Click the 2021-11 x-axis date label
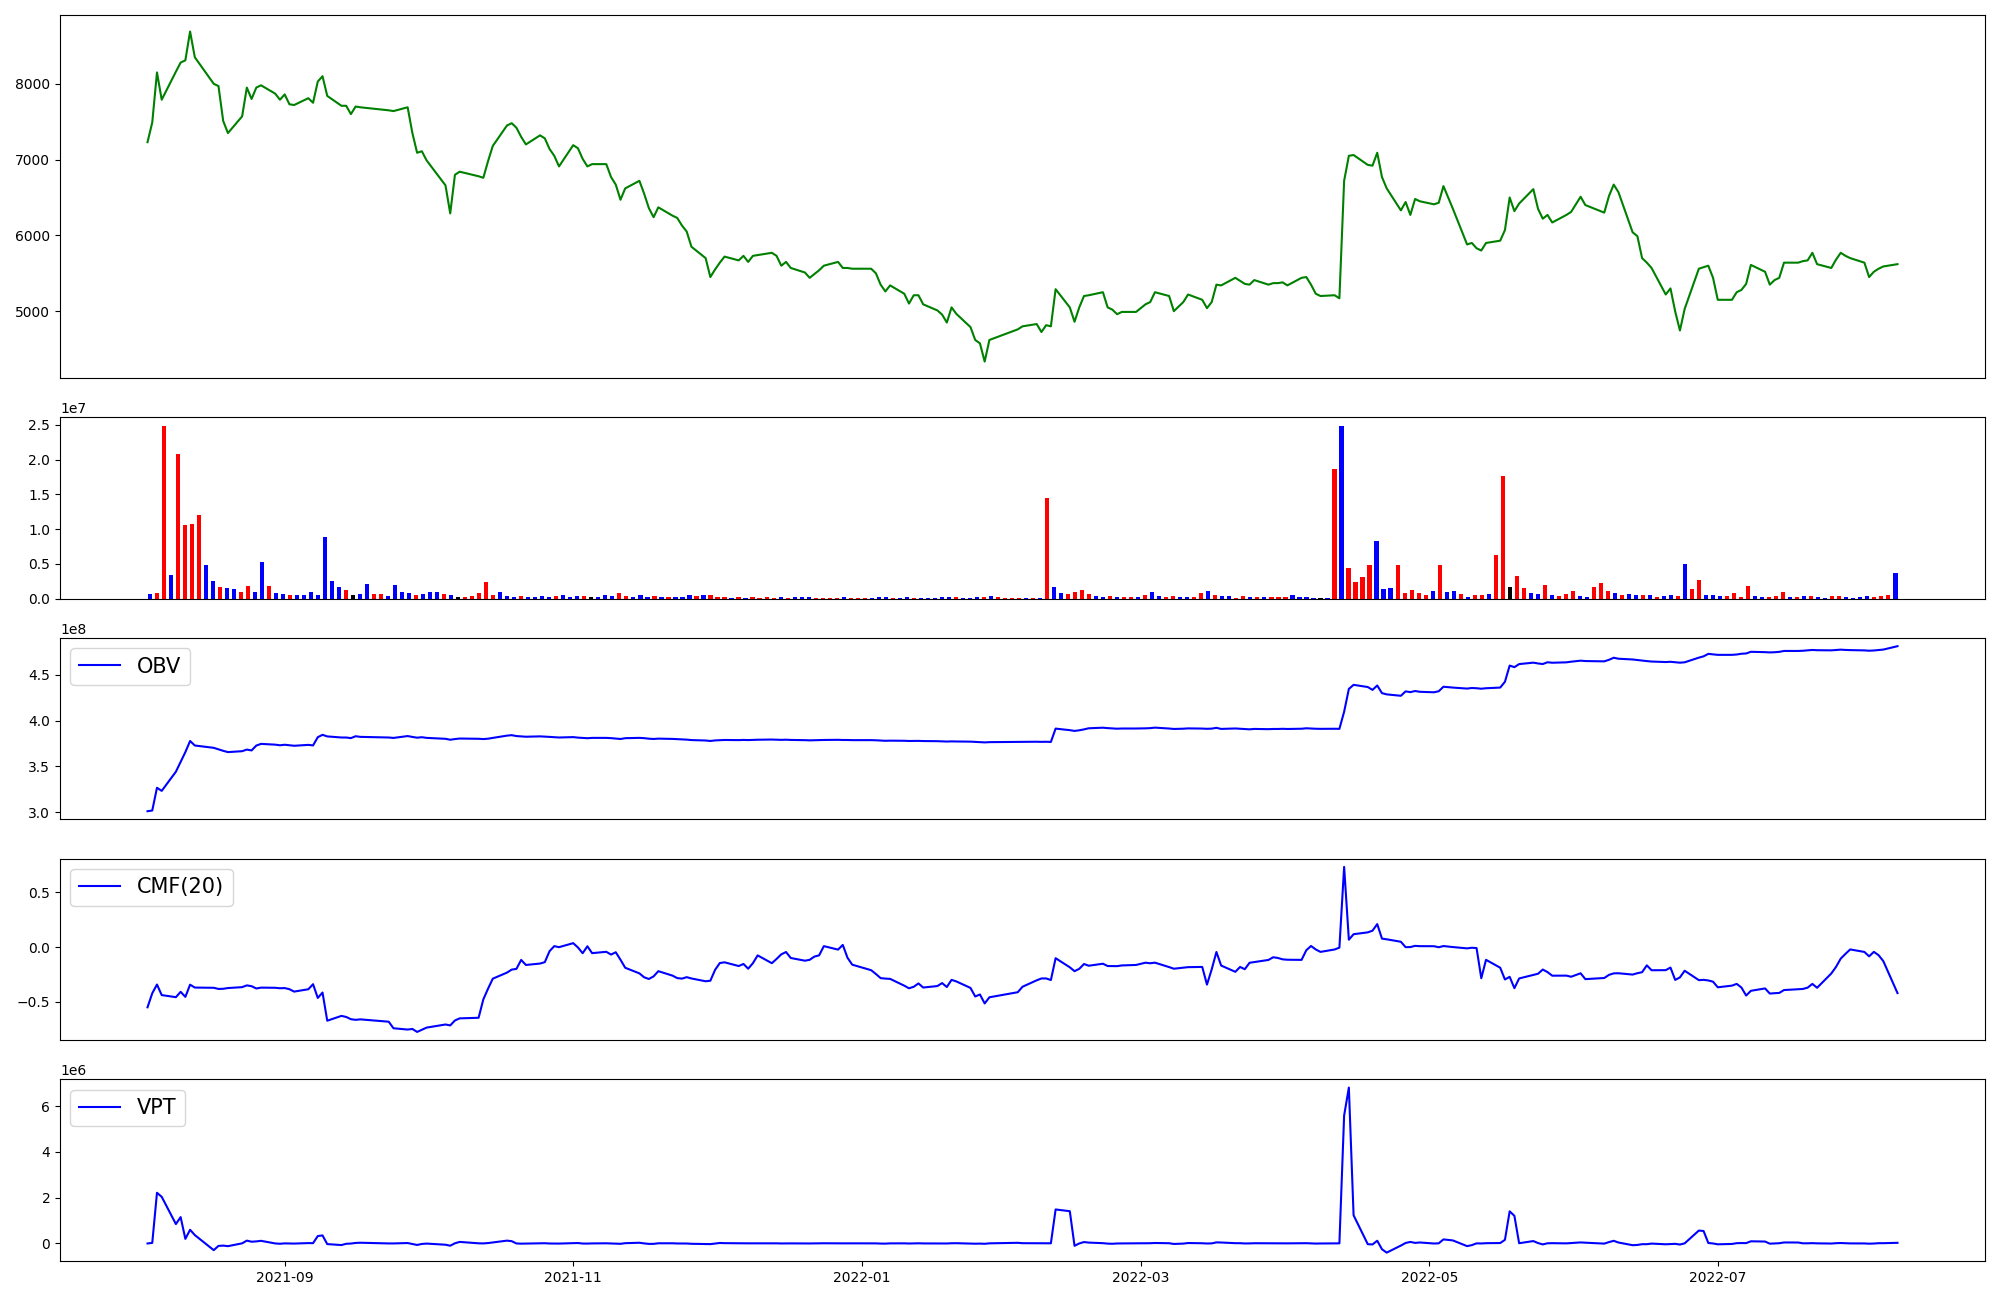The width and height of the screenshot is (2000, 1300). [573, 1277]
